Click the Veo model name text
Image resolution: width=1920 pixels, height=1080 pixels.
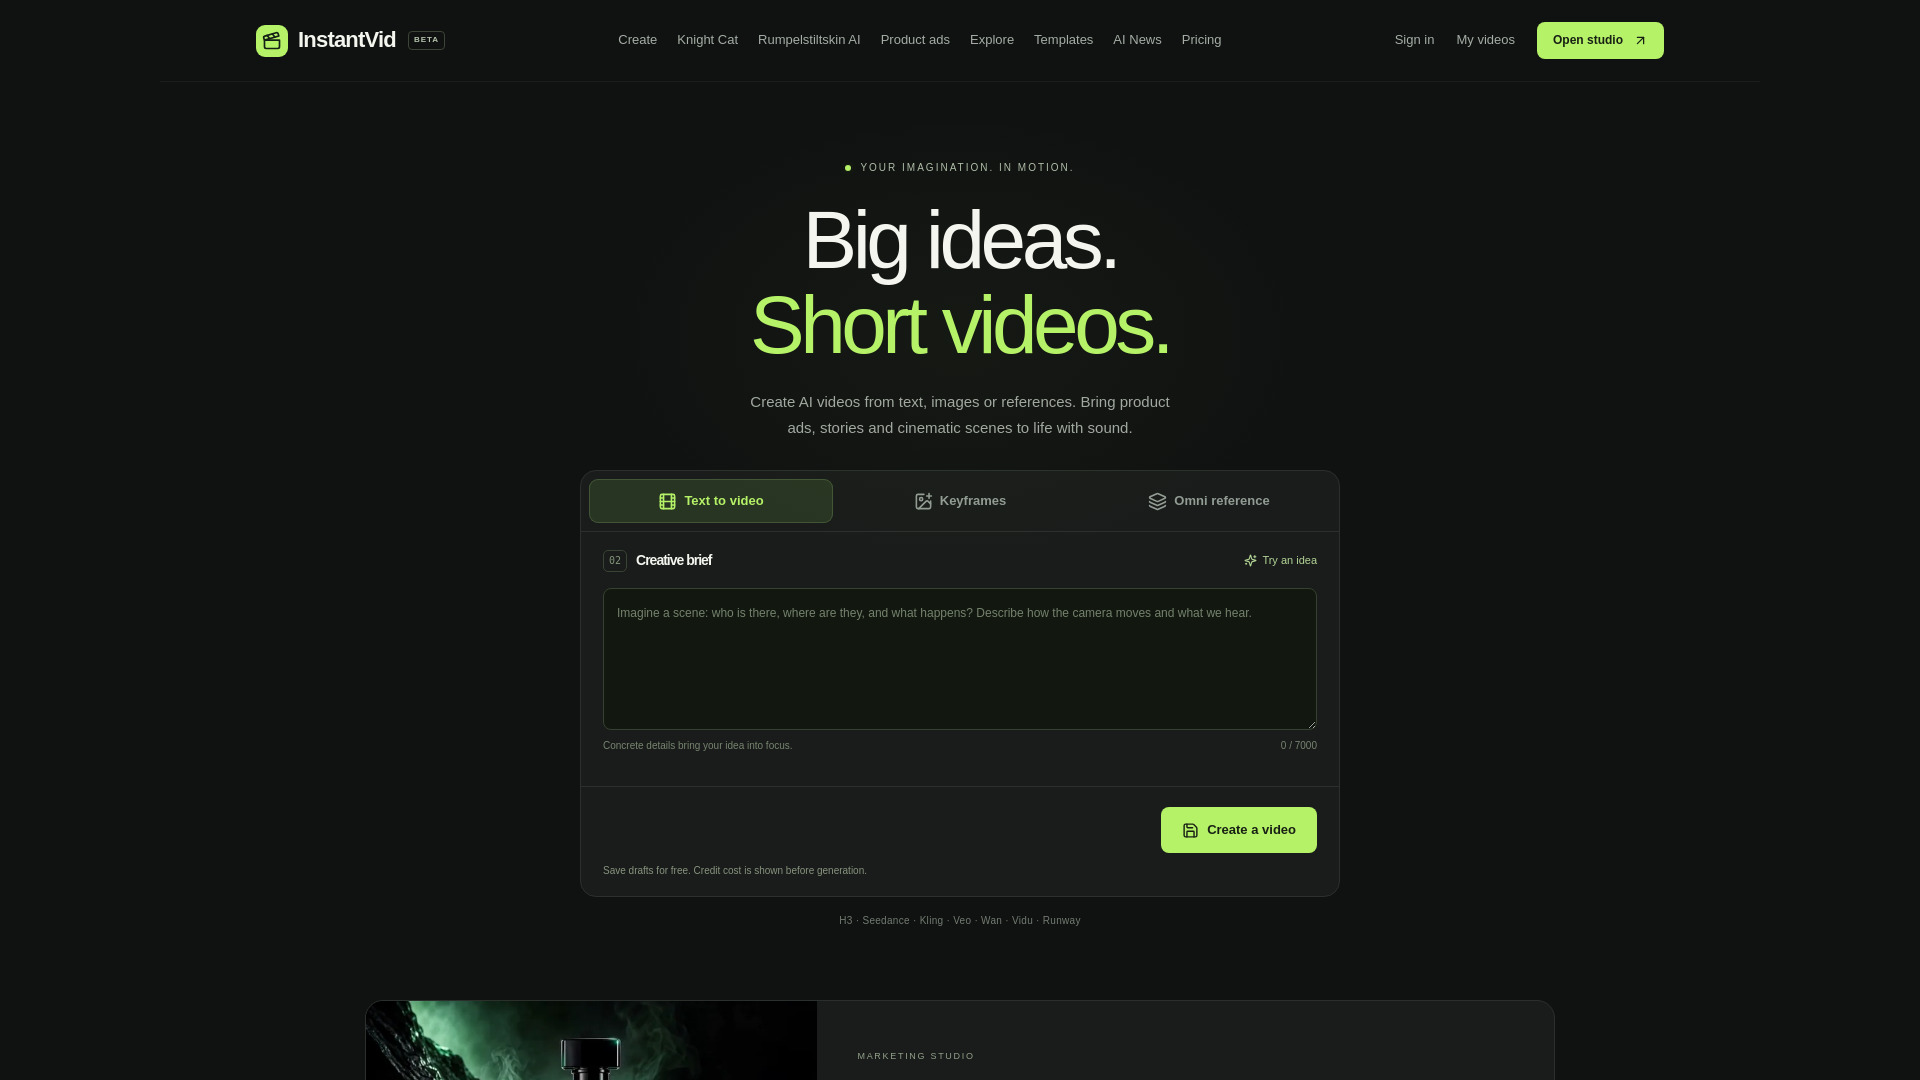tap(962, 921)
